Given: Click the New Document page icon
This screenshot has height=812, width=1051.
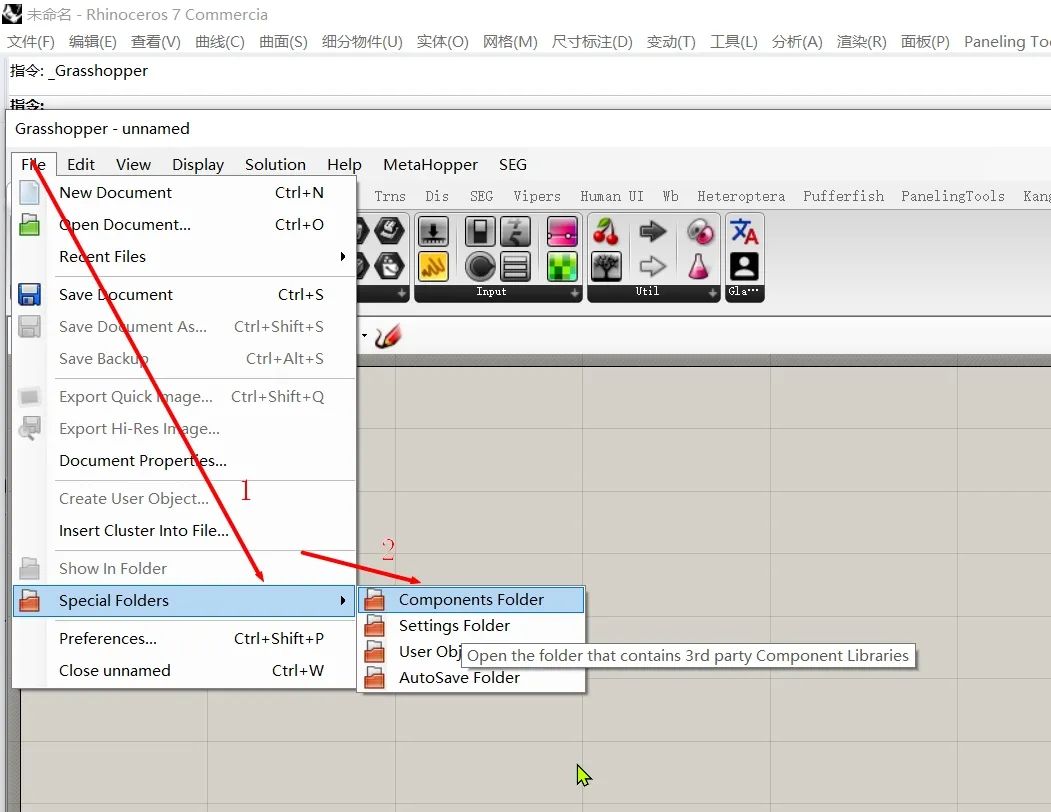Looking at the screenshot, I should pyautogui.click(x=29, y=192).
